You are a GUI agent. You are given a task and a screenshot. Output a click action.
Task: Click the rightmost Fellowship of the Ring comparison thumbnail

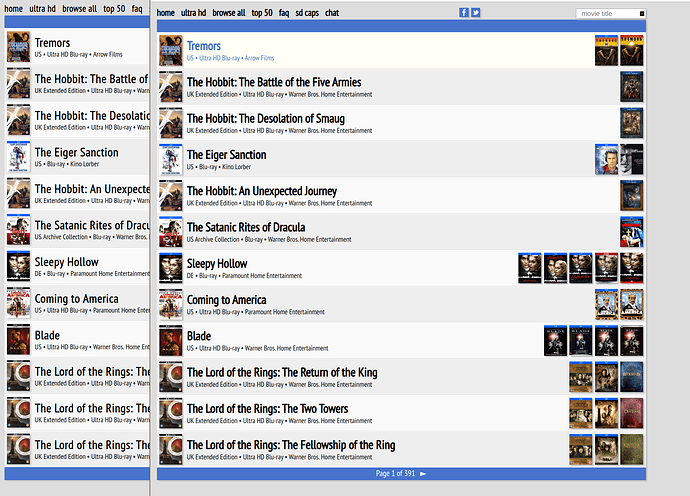tap(631, 449)
